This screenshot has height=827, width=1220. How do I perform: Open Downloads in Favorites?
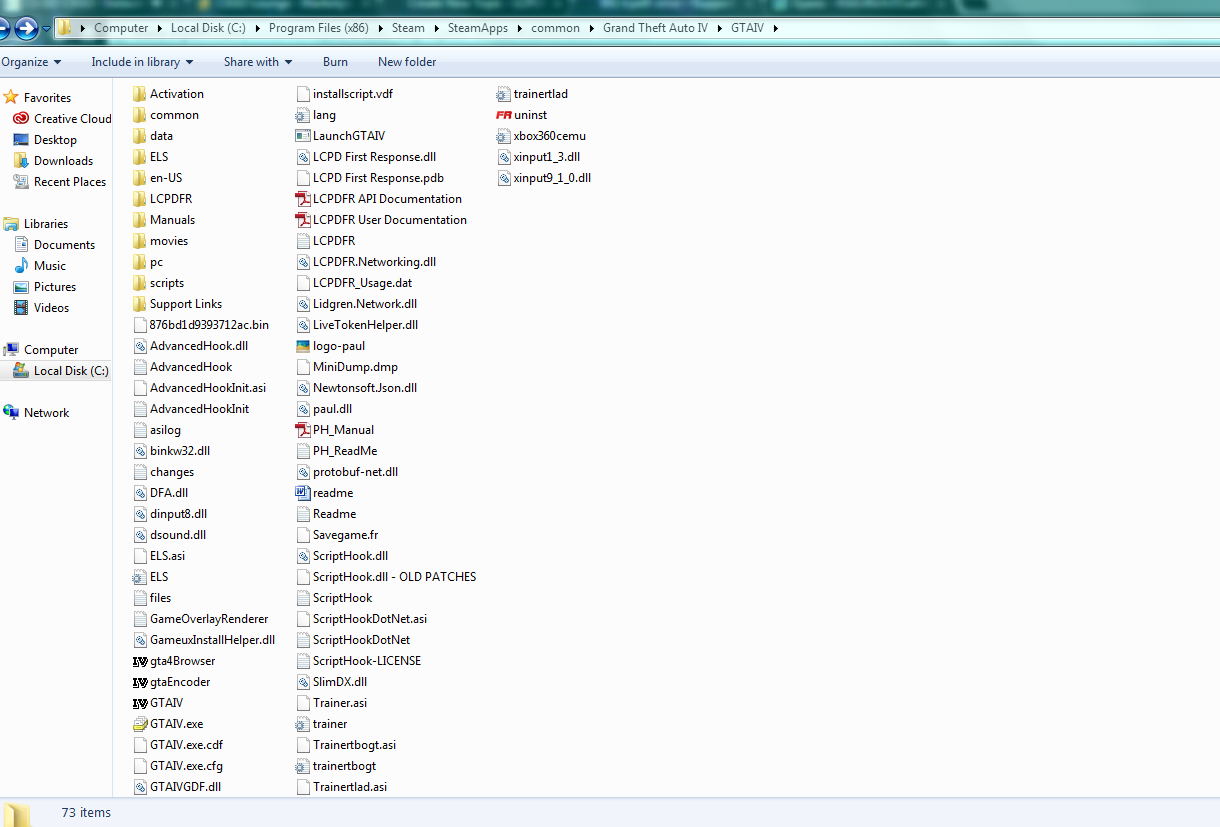(x=53, y=160)
